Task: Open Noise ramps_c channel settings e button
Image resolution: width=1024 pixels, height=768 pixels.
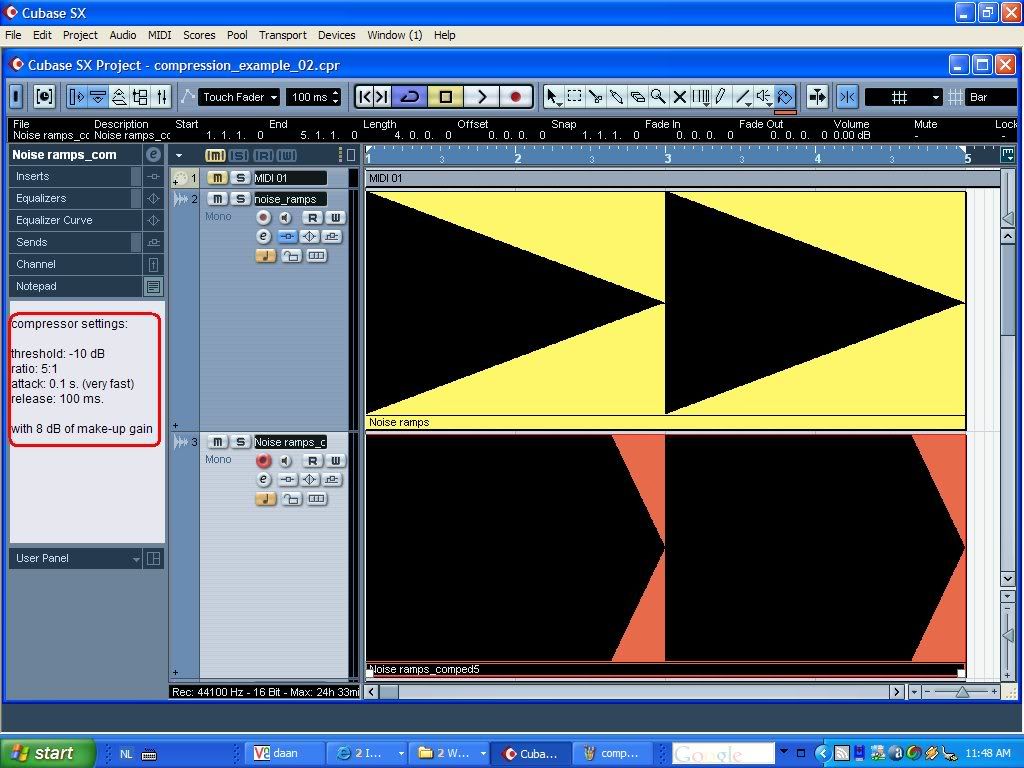Action: (x=263, y=479)
